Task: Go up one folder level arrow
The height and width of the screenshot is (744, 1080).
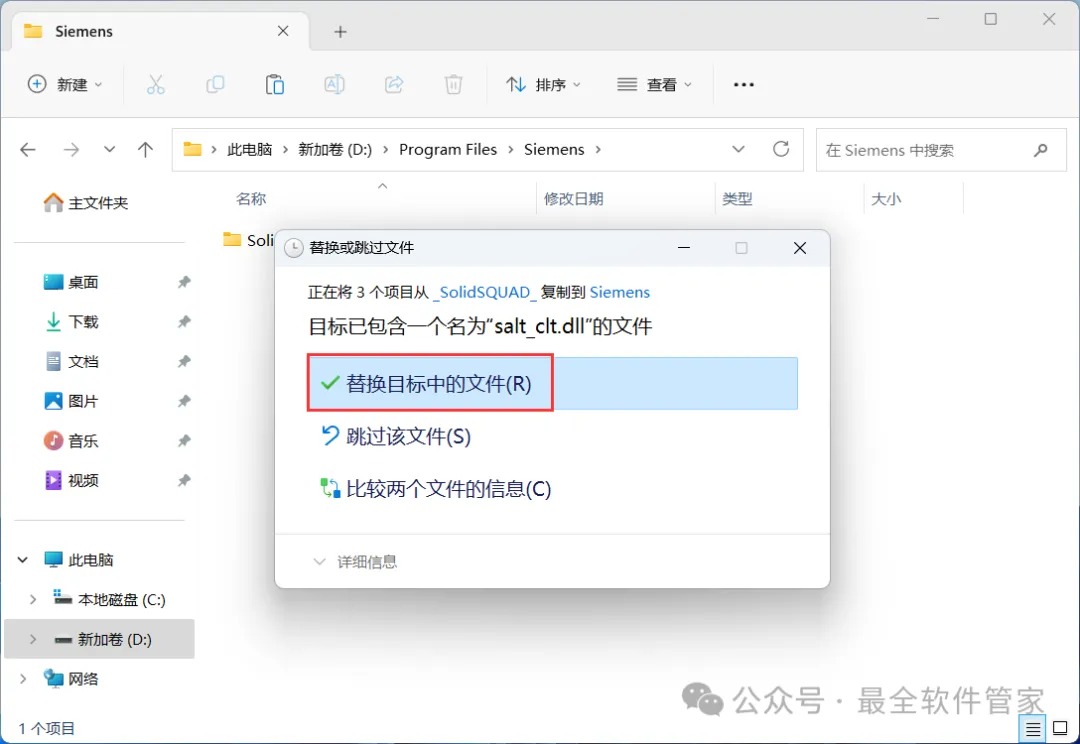Action: [145, 149]
